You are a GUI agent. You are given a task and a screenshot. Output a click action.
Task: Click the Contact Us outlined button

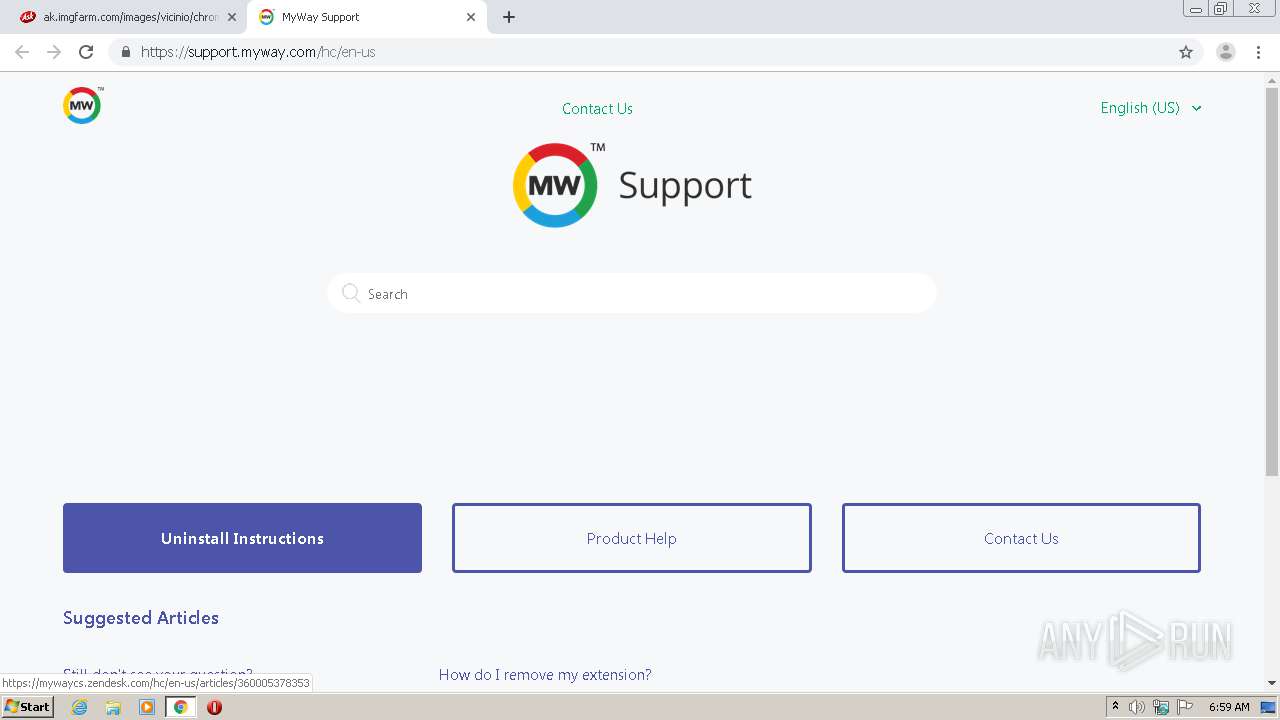point(1021,538)
